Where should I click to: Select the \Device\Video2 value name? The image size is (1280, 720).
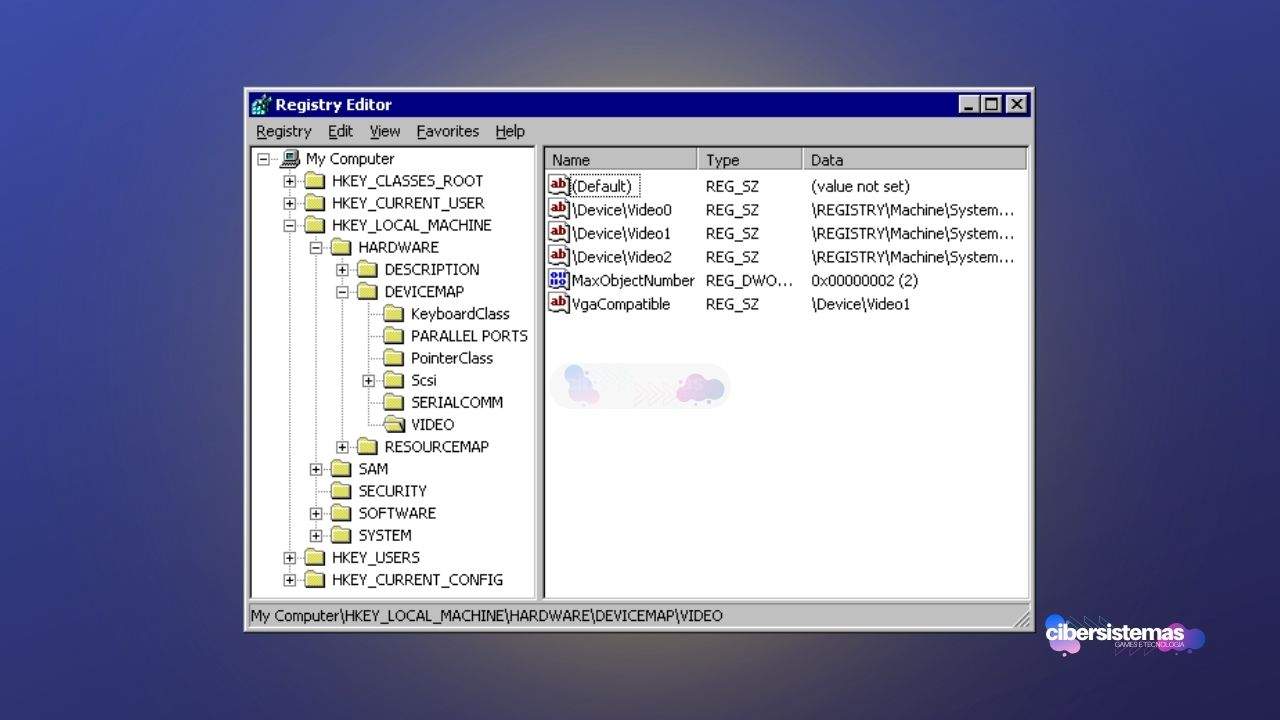pyautogui.click(x=622, y=257)
